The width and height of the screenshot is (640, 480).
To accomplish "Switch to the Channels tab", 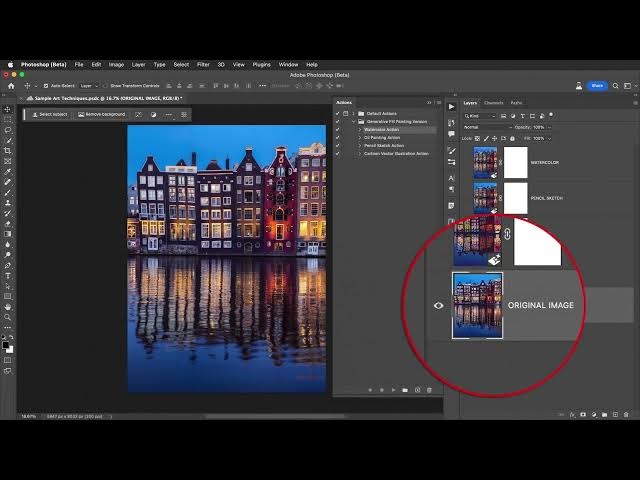I will coord(494,102).
